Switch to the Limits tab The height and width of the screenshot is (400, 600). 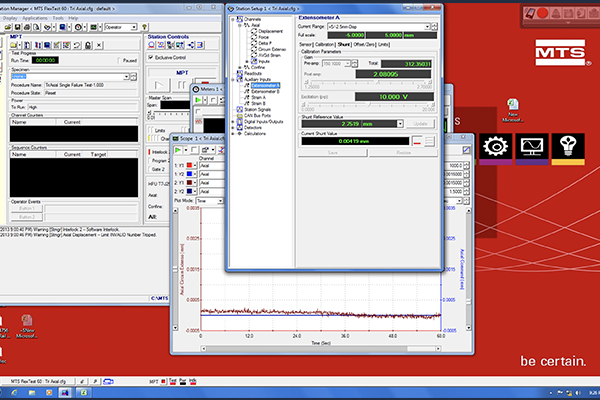coord(383,44)
